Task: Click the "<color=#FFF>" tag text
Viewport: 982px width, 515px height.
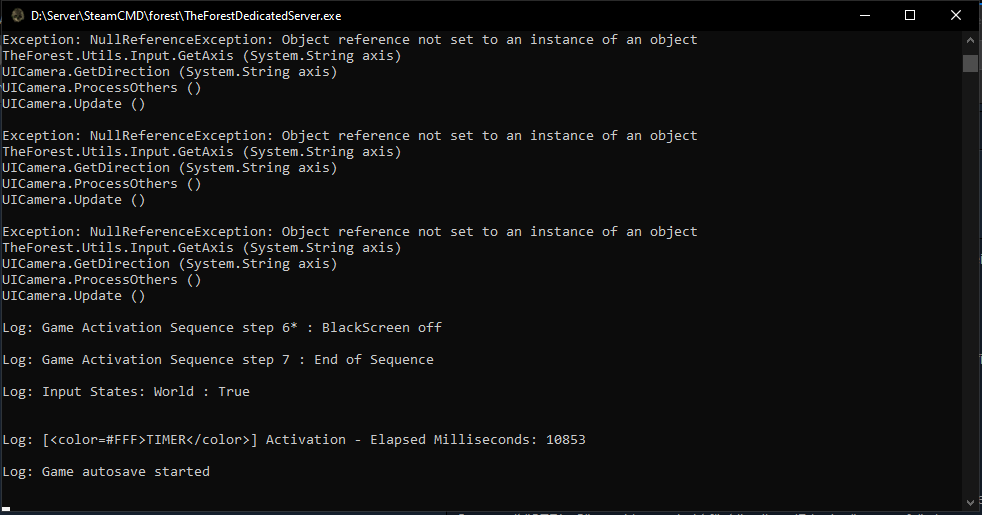Action: tap(97, 440)
